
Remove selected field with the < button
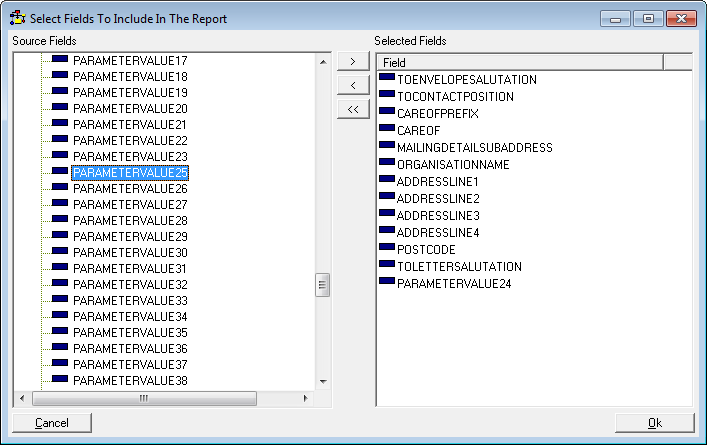[x=353, y=85]
